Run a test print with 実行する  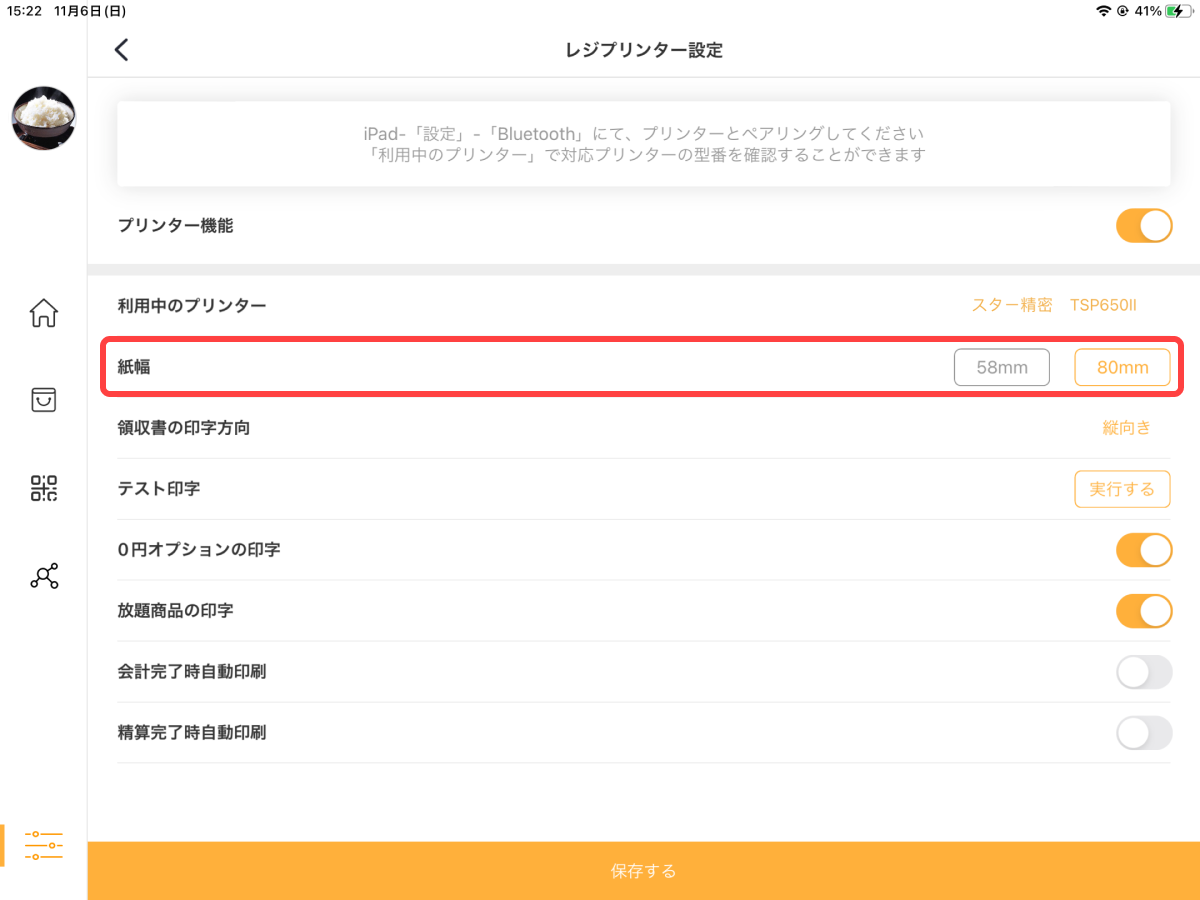[1122, 489]
